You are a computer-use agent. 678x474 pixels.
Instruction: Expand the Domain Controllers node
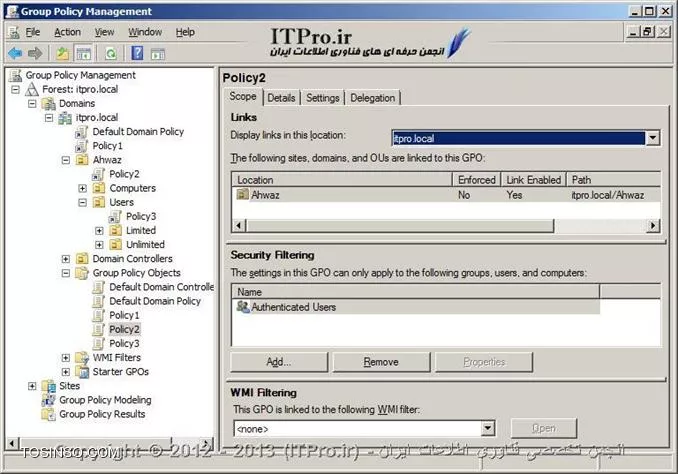(66, 259)
